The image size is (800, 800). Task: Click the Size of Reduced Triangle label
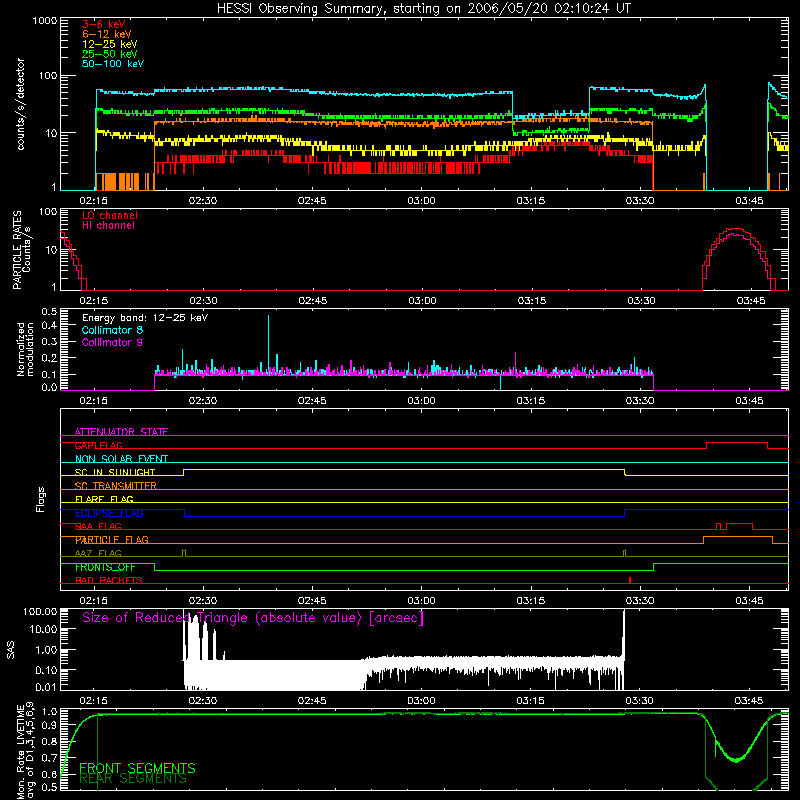coord(253,618)
